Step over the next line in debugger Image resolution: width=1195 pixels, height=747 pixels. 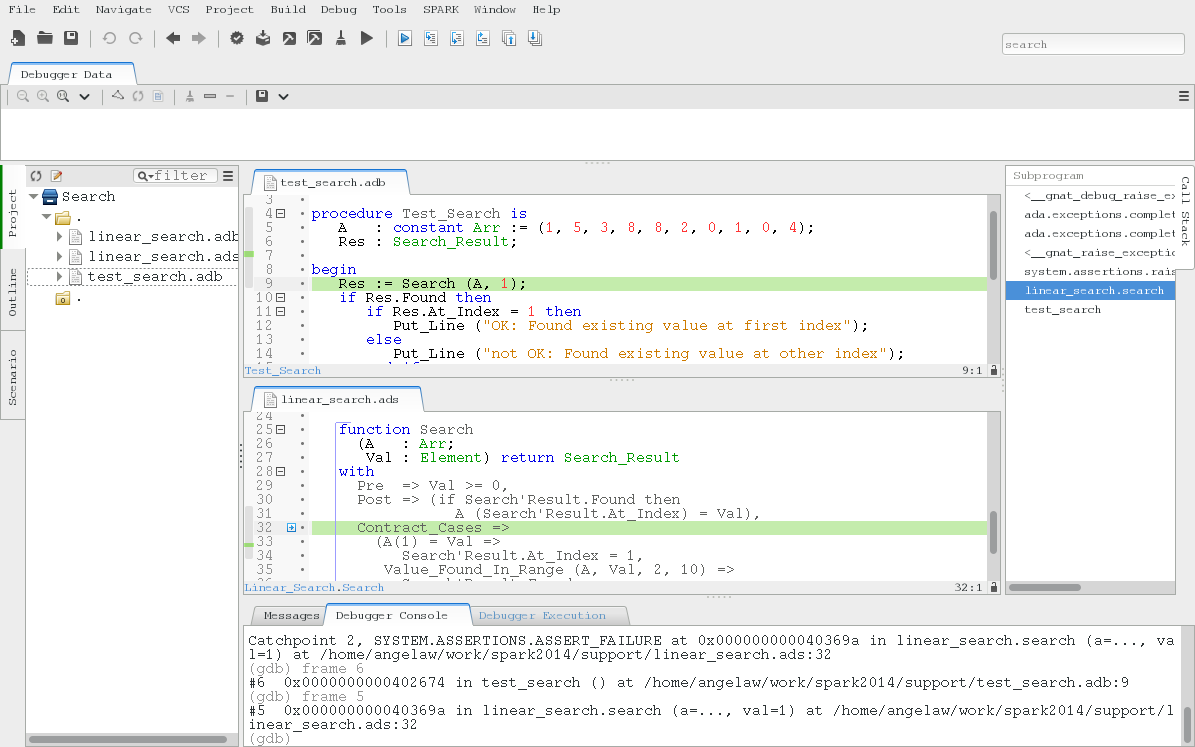pos(457,38)
